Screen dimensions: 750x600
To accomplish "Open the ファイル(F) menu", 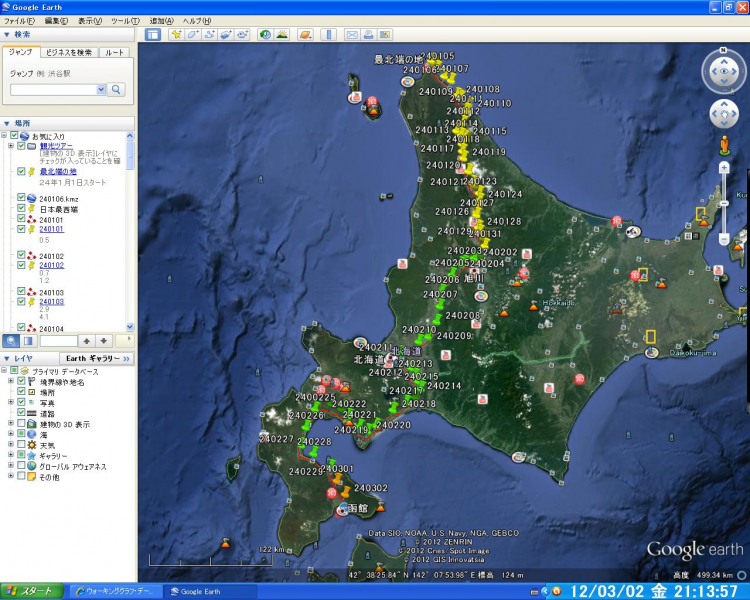I will point(19,21).
